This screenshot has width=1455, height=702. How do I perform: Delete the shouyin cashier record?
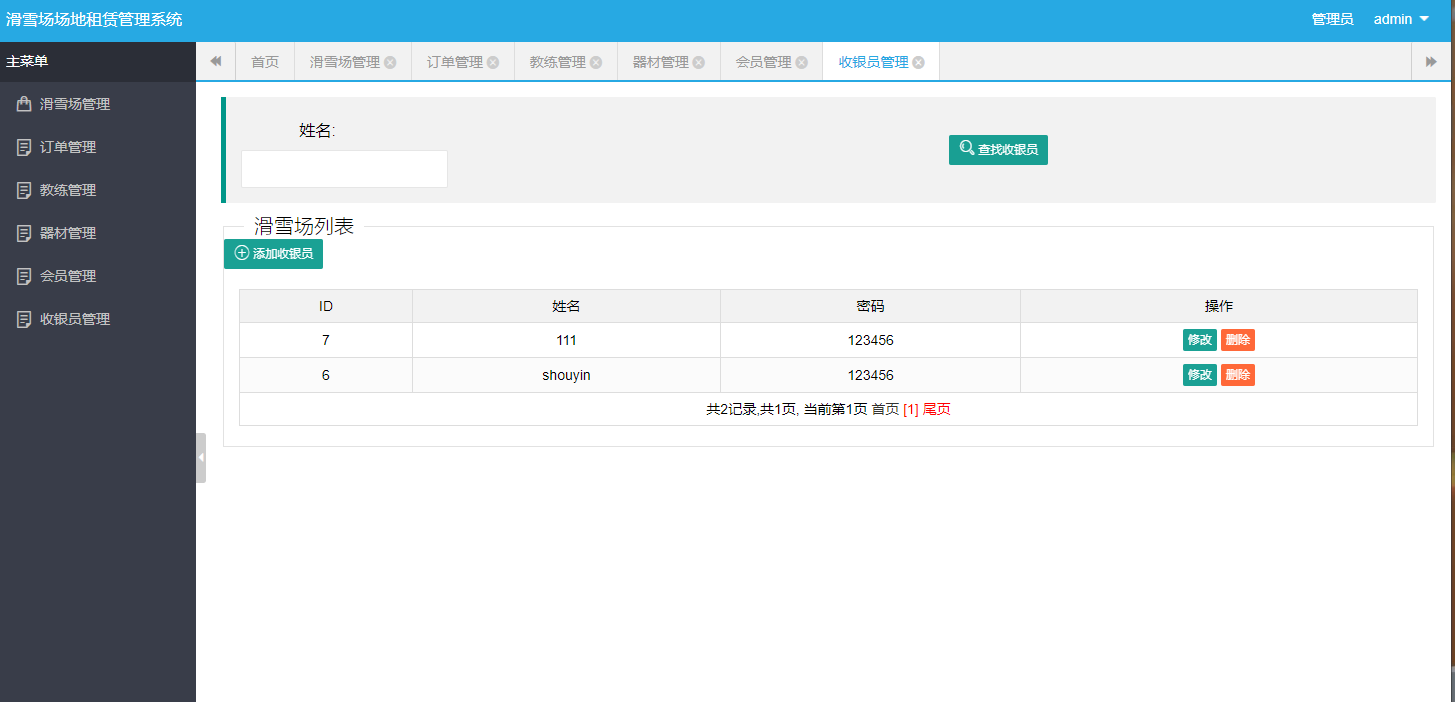pos(1237,374)
